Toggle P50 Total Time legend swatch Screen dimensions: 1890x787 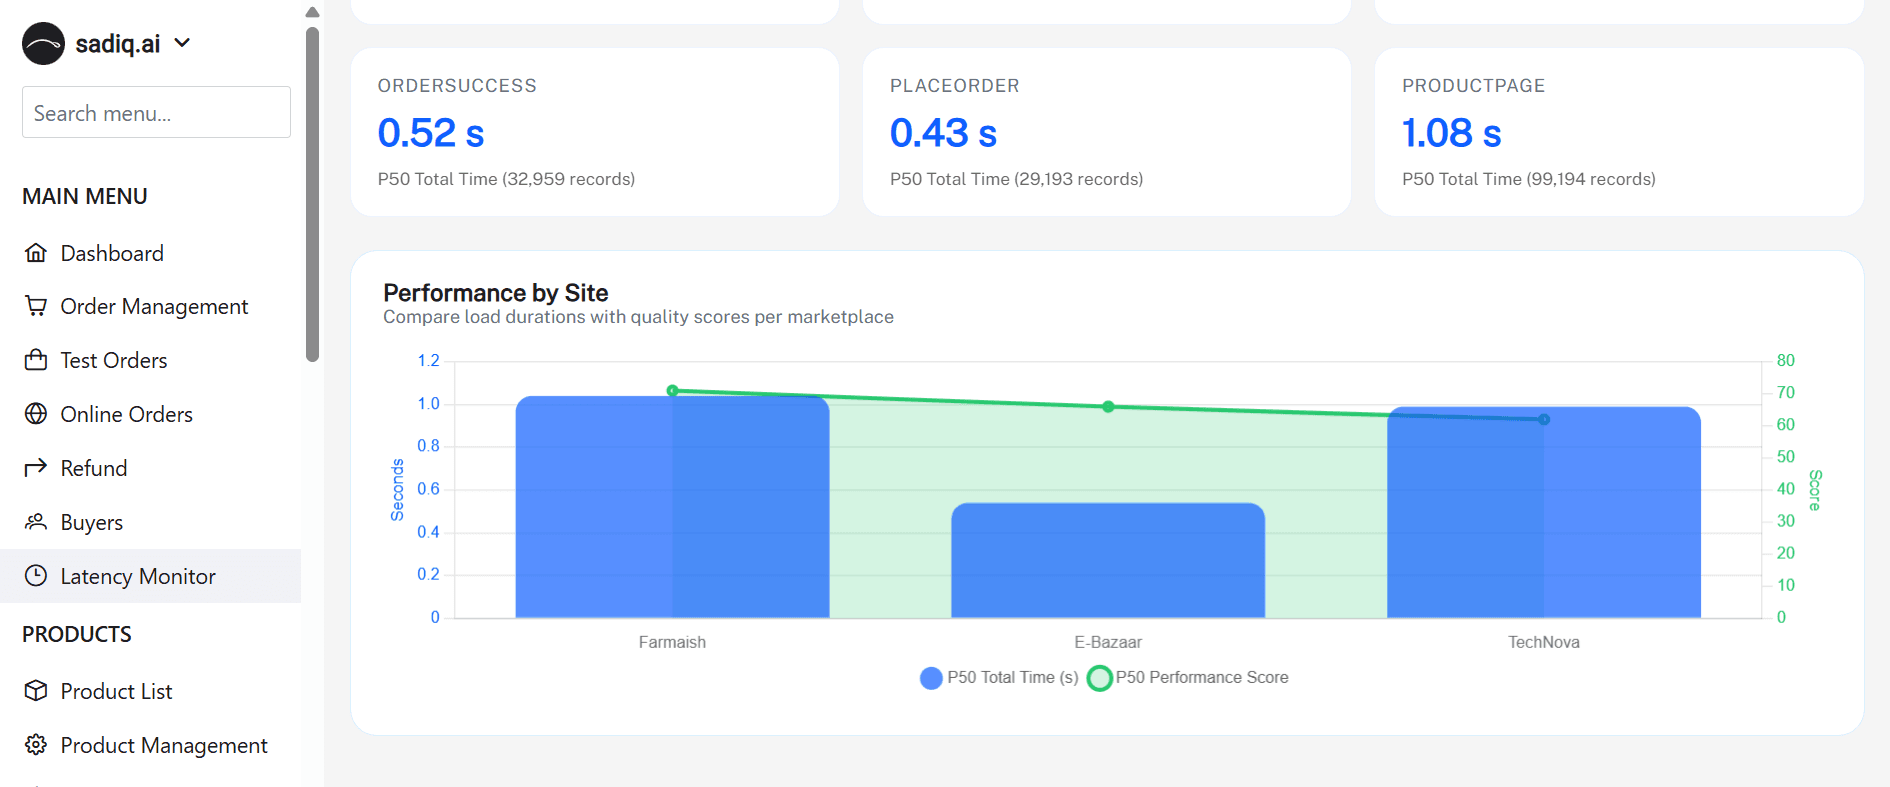point(931,678)
